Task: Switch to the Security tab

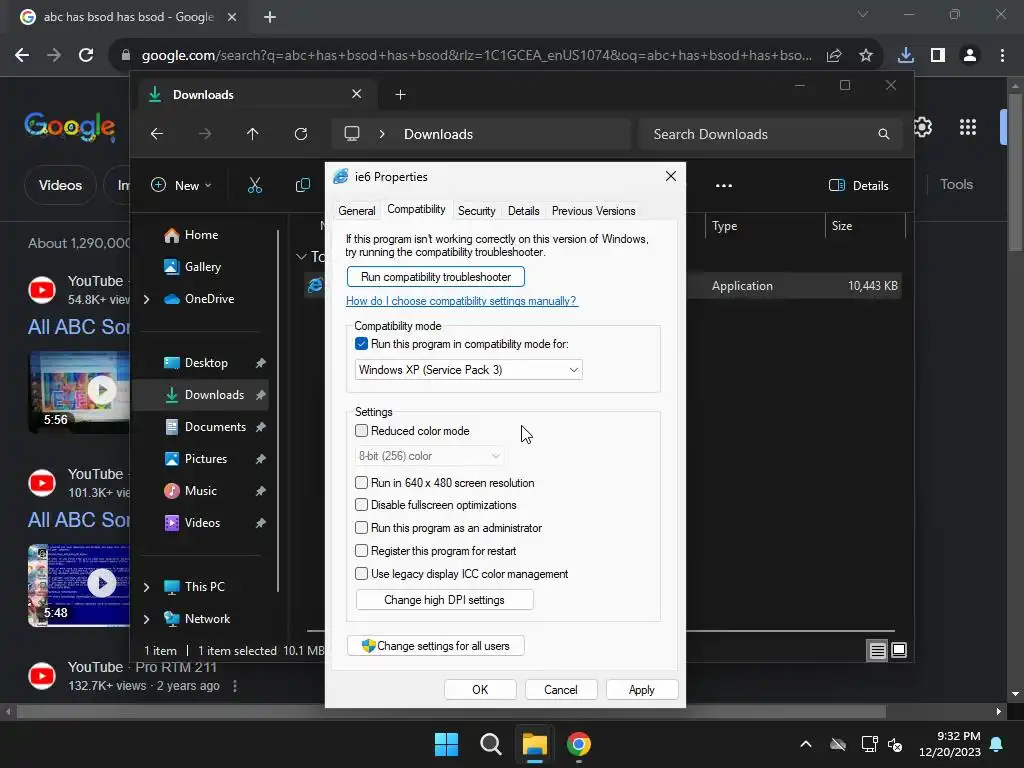Action: pyautogui.click(x=476, y=211)
